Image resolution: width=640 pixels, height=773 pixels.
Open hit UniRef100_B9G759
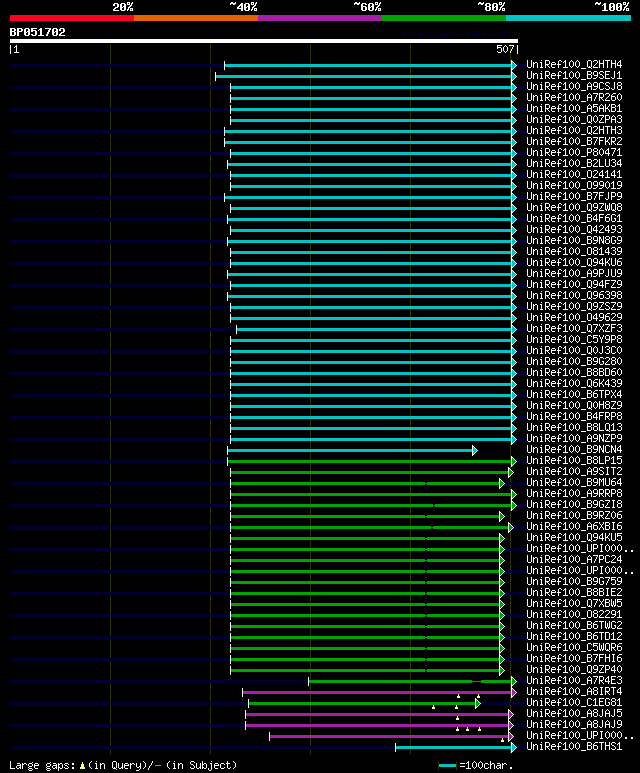click(574, 582)
